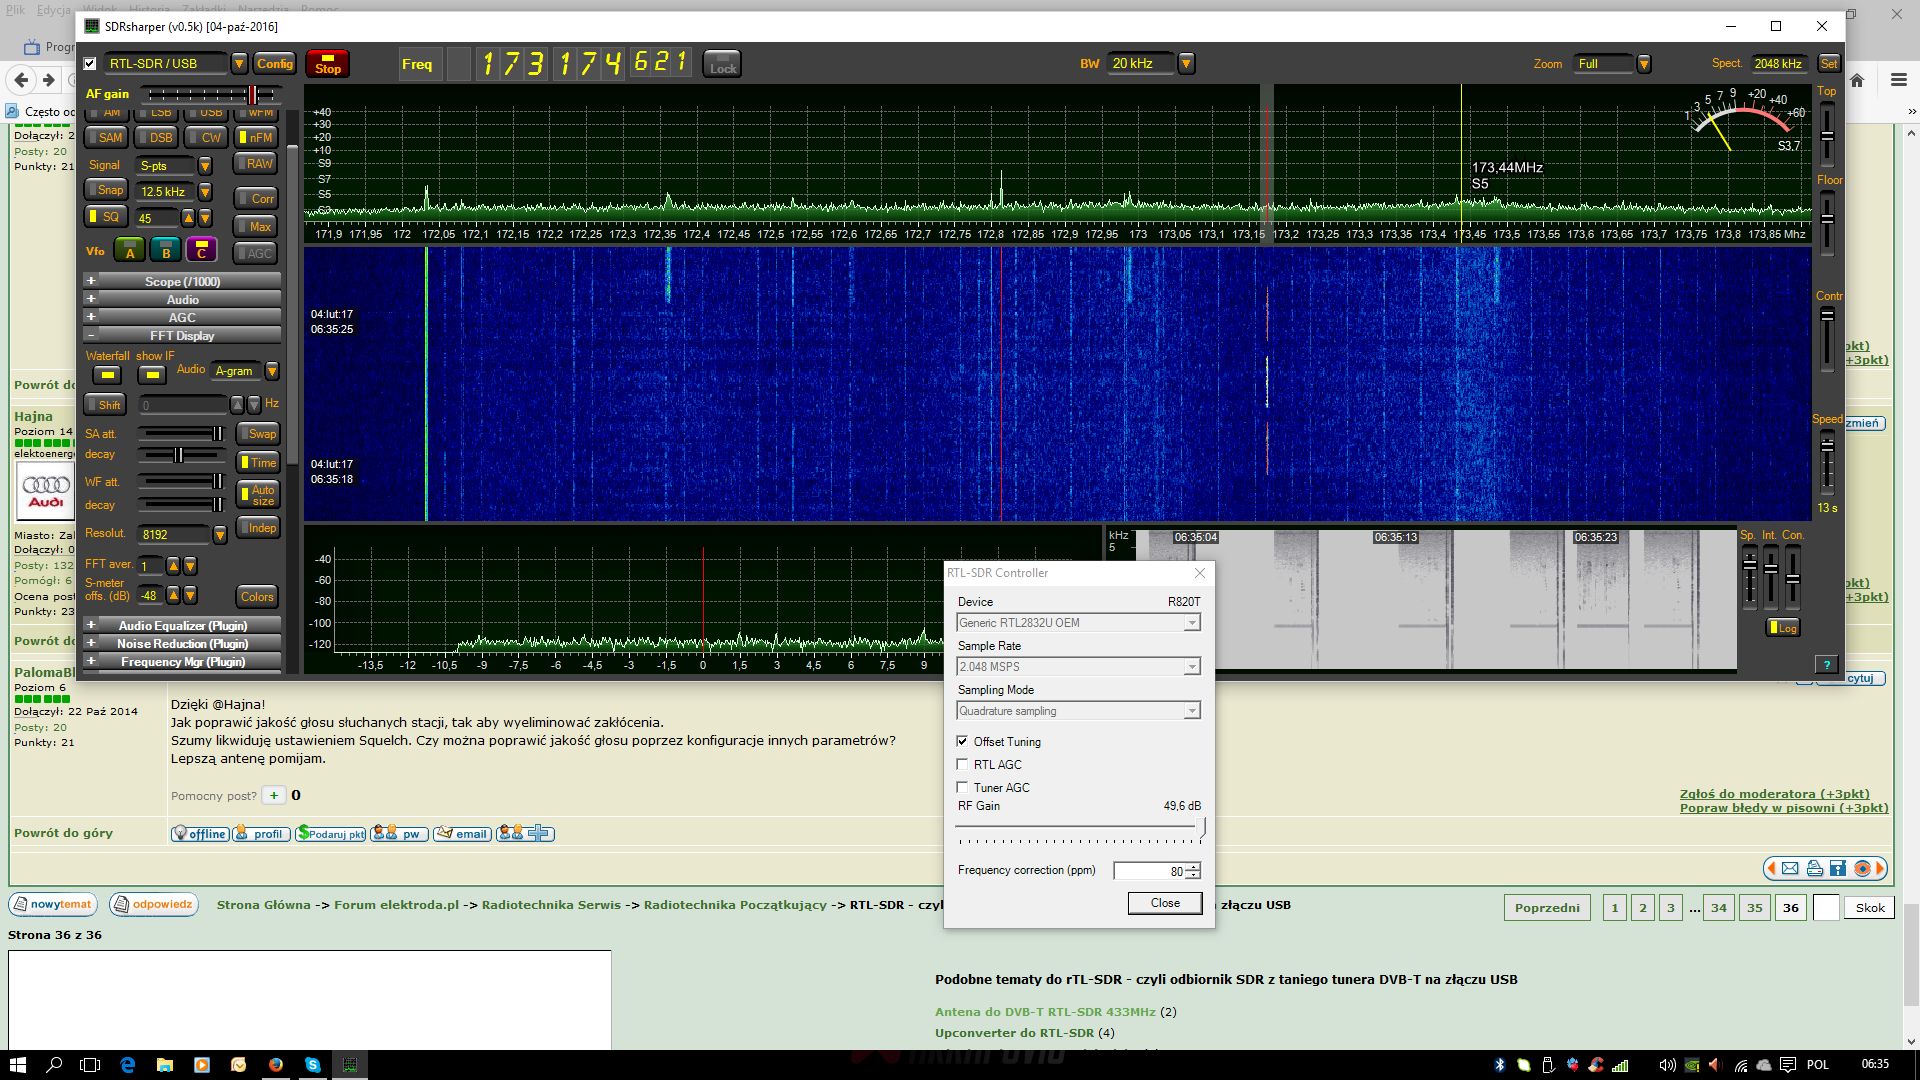1920x1080 pixels.
Task: Click the 'odpowiedz' reply button
Action: point(153,904)
